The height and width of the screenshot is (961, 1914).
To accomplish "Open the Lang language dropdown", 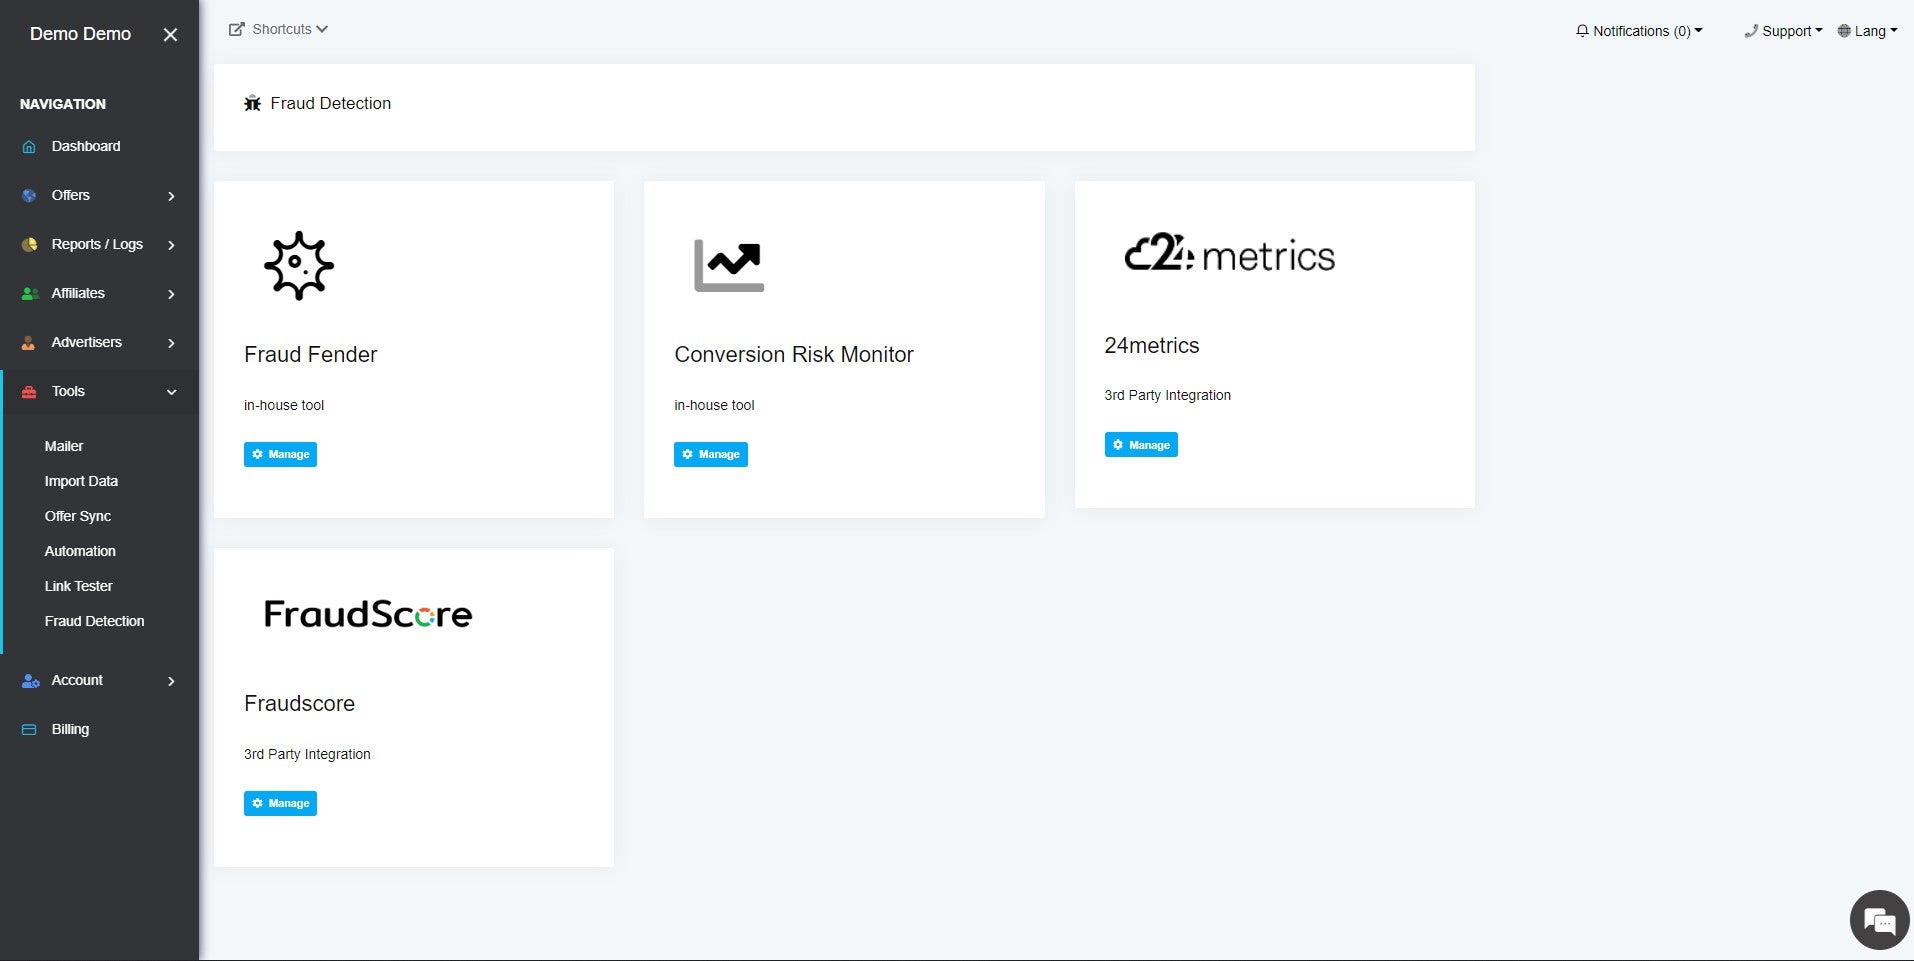I will click(x=1867, y=31).
